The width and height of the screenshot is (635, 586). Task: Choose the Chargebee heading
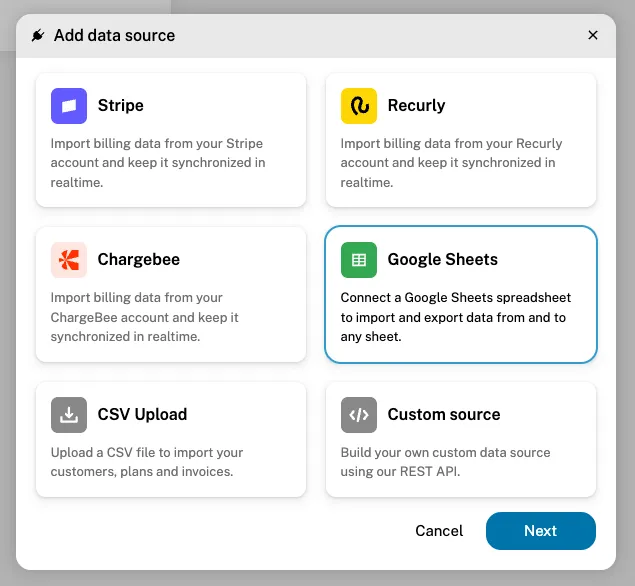click(x=139, y=259)
